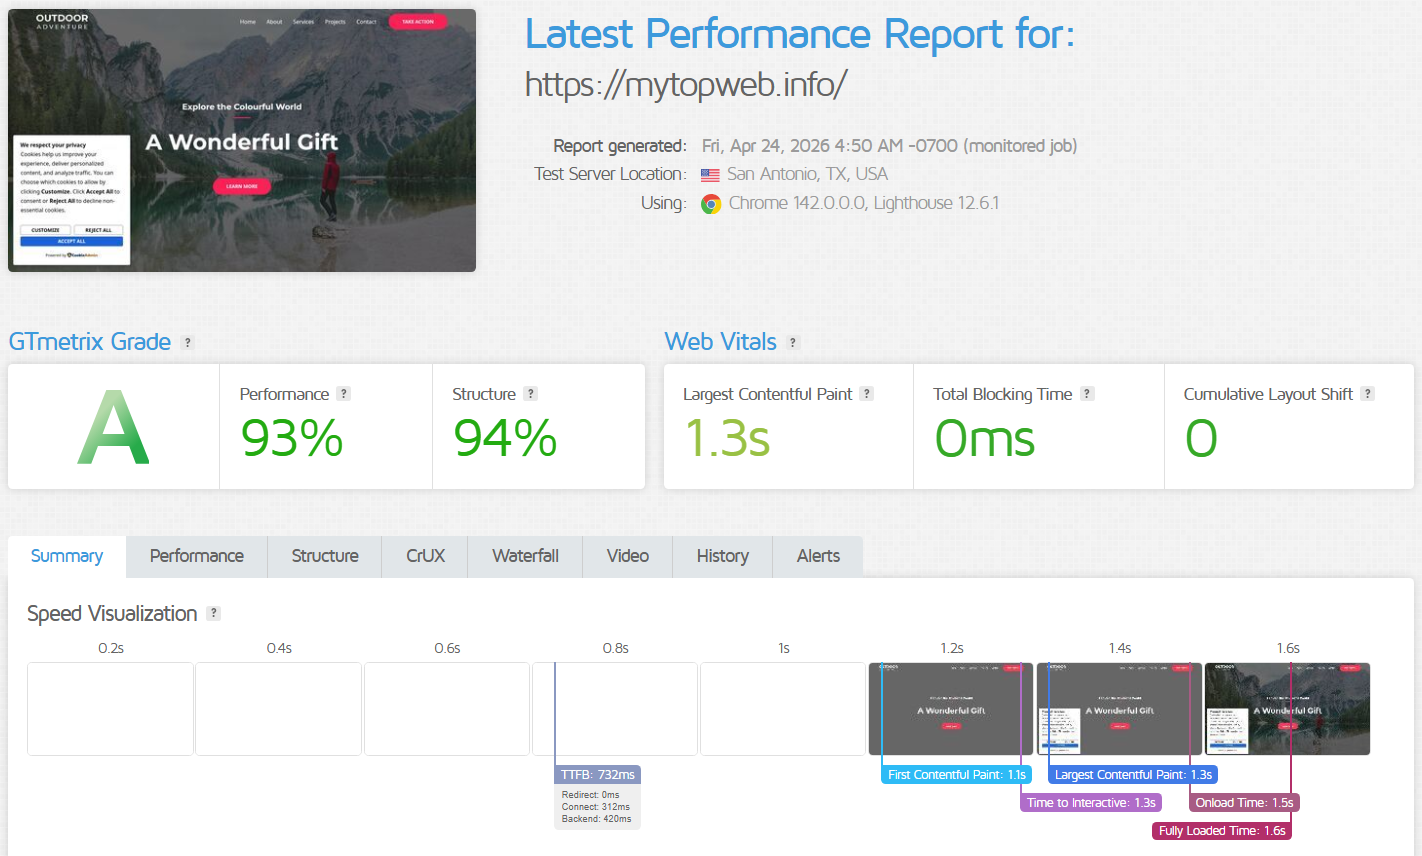Viewport: 1422px width, 856px height.
Task: Click the site screenshot thumbnail
Action: [242, 140]
